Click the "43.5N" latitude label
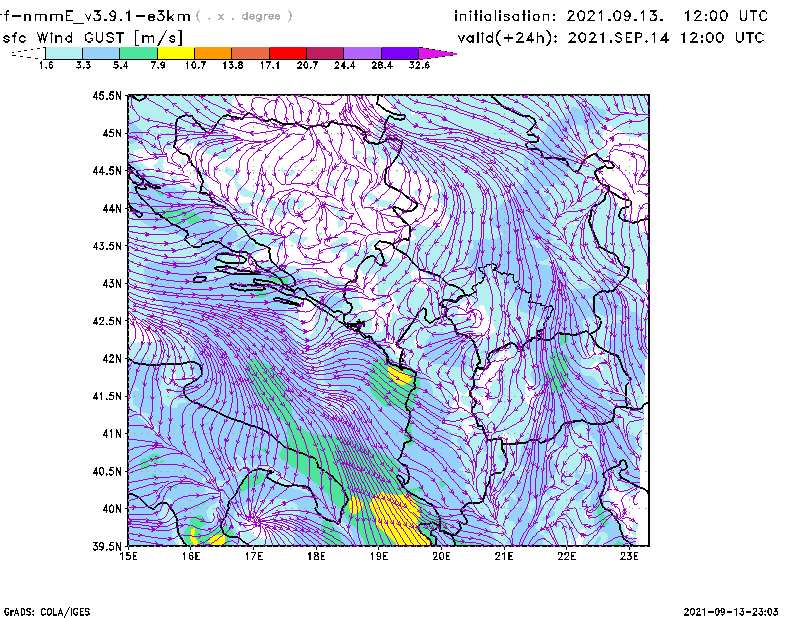 click(107, 246)
